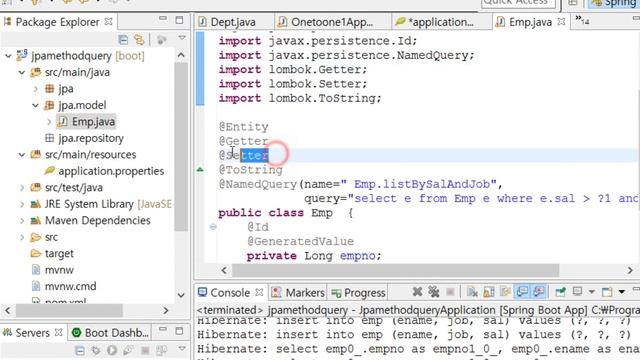Click Console terminate stop button

point(450,292)
